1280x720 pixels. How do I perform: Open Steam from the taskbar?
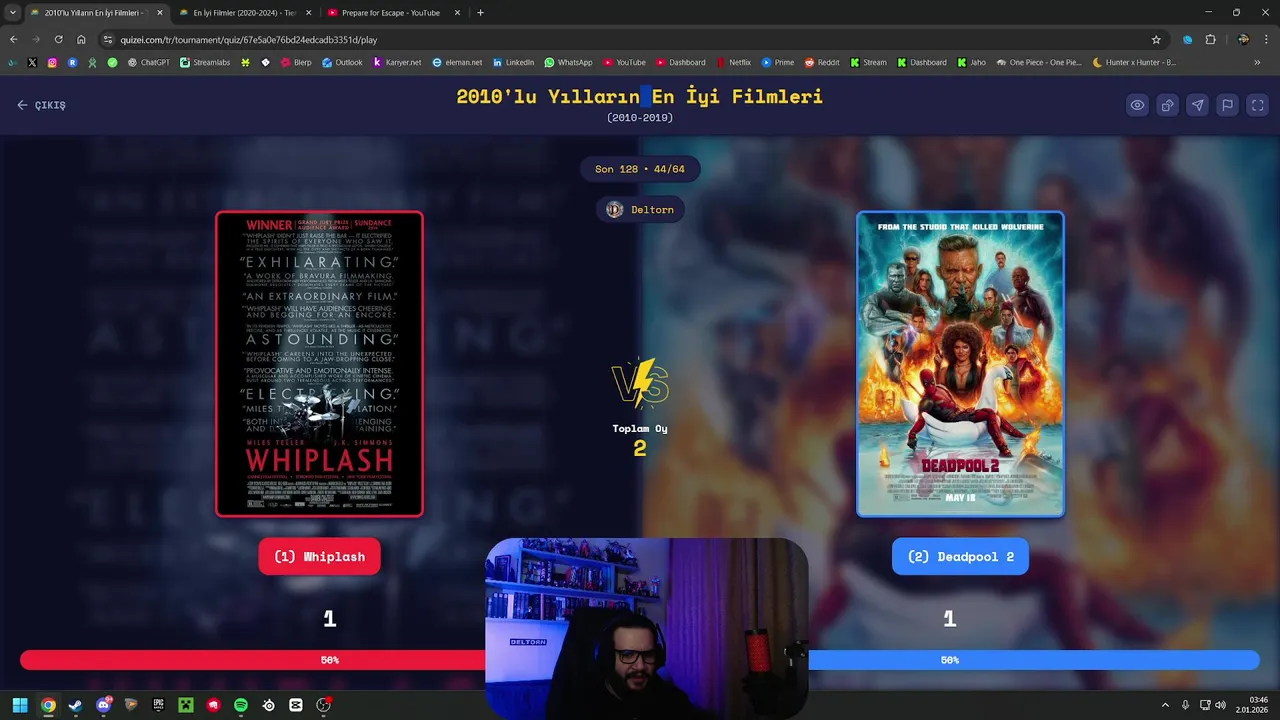click(x=75, y=705)
